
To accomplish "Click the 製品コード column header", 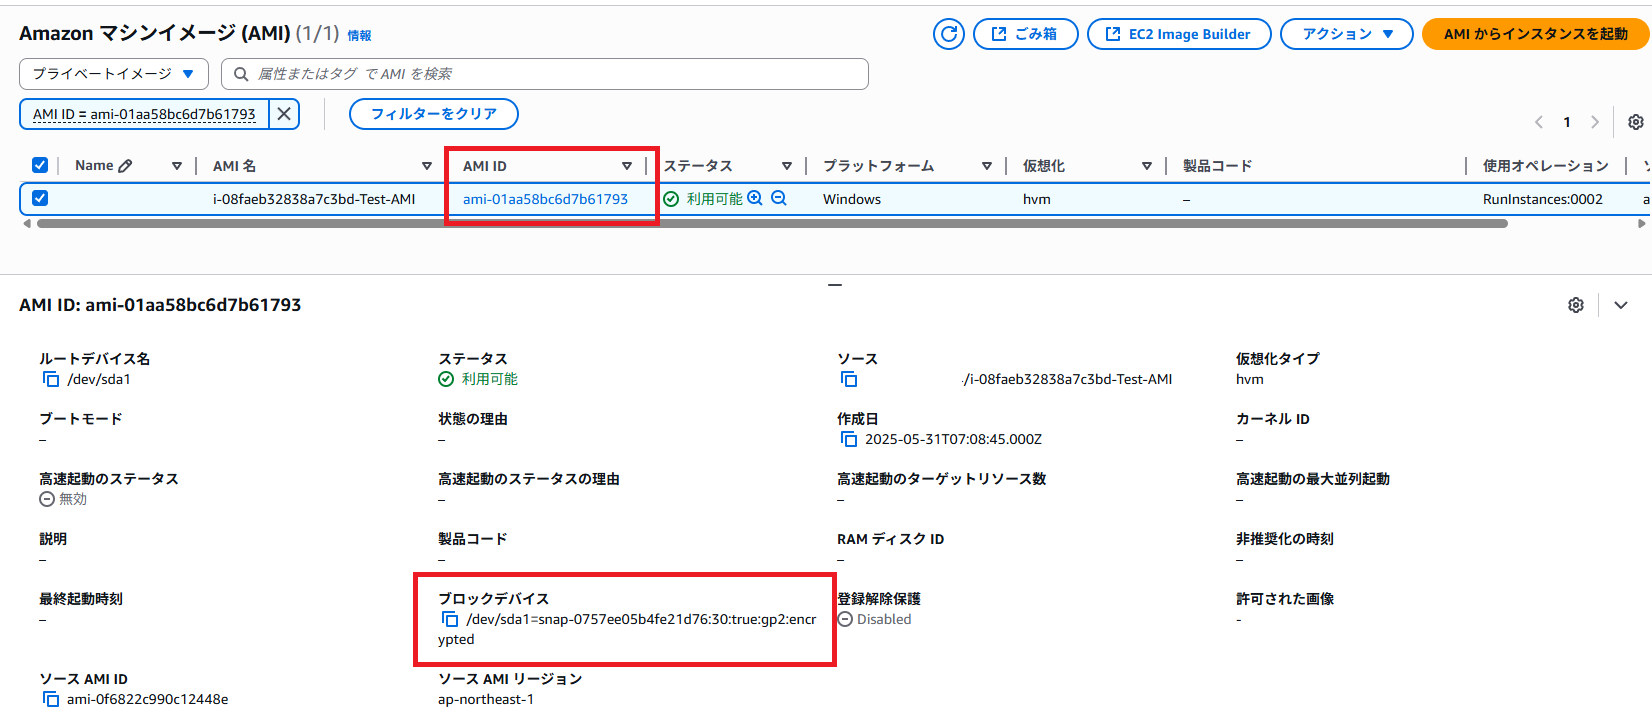I will [x=1217, y=166].
